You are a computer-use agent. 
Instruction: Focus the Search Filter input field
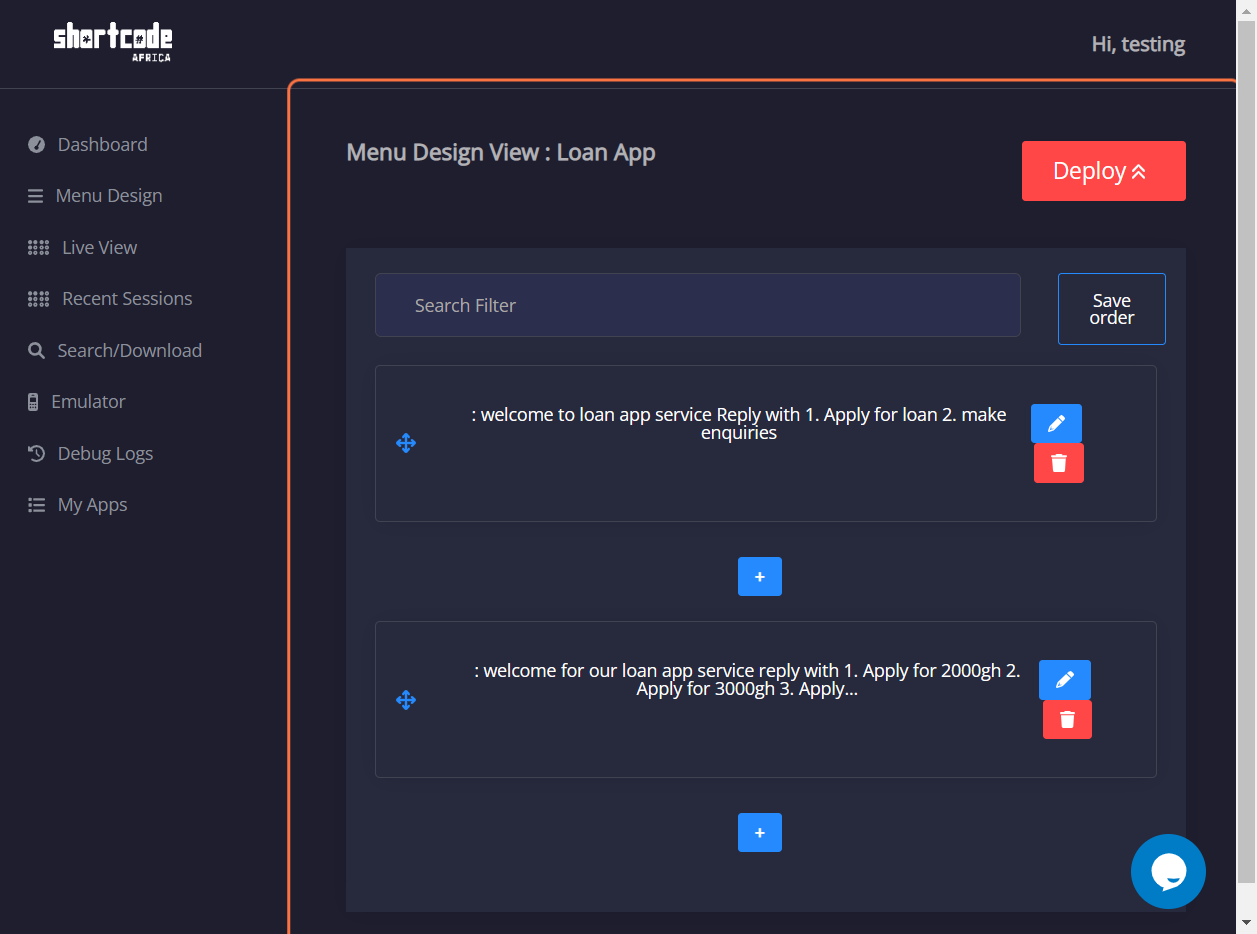pyautogui.click(x=698, y=305)
